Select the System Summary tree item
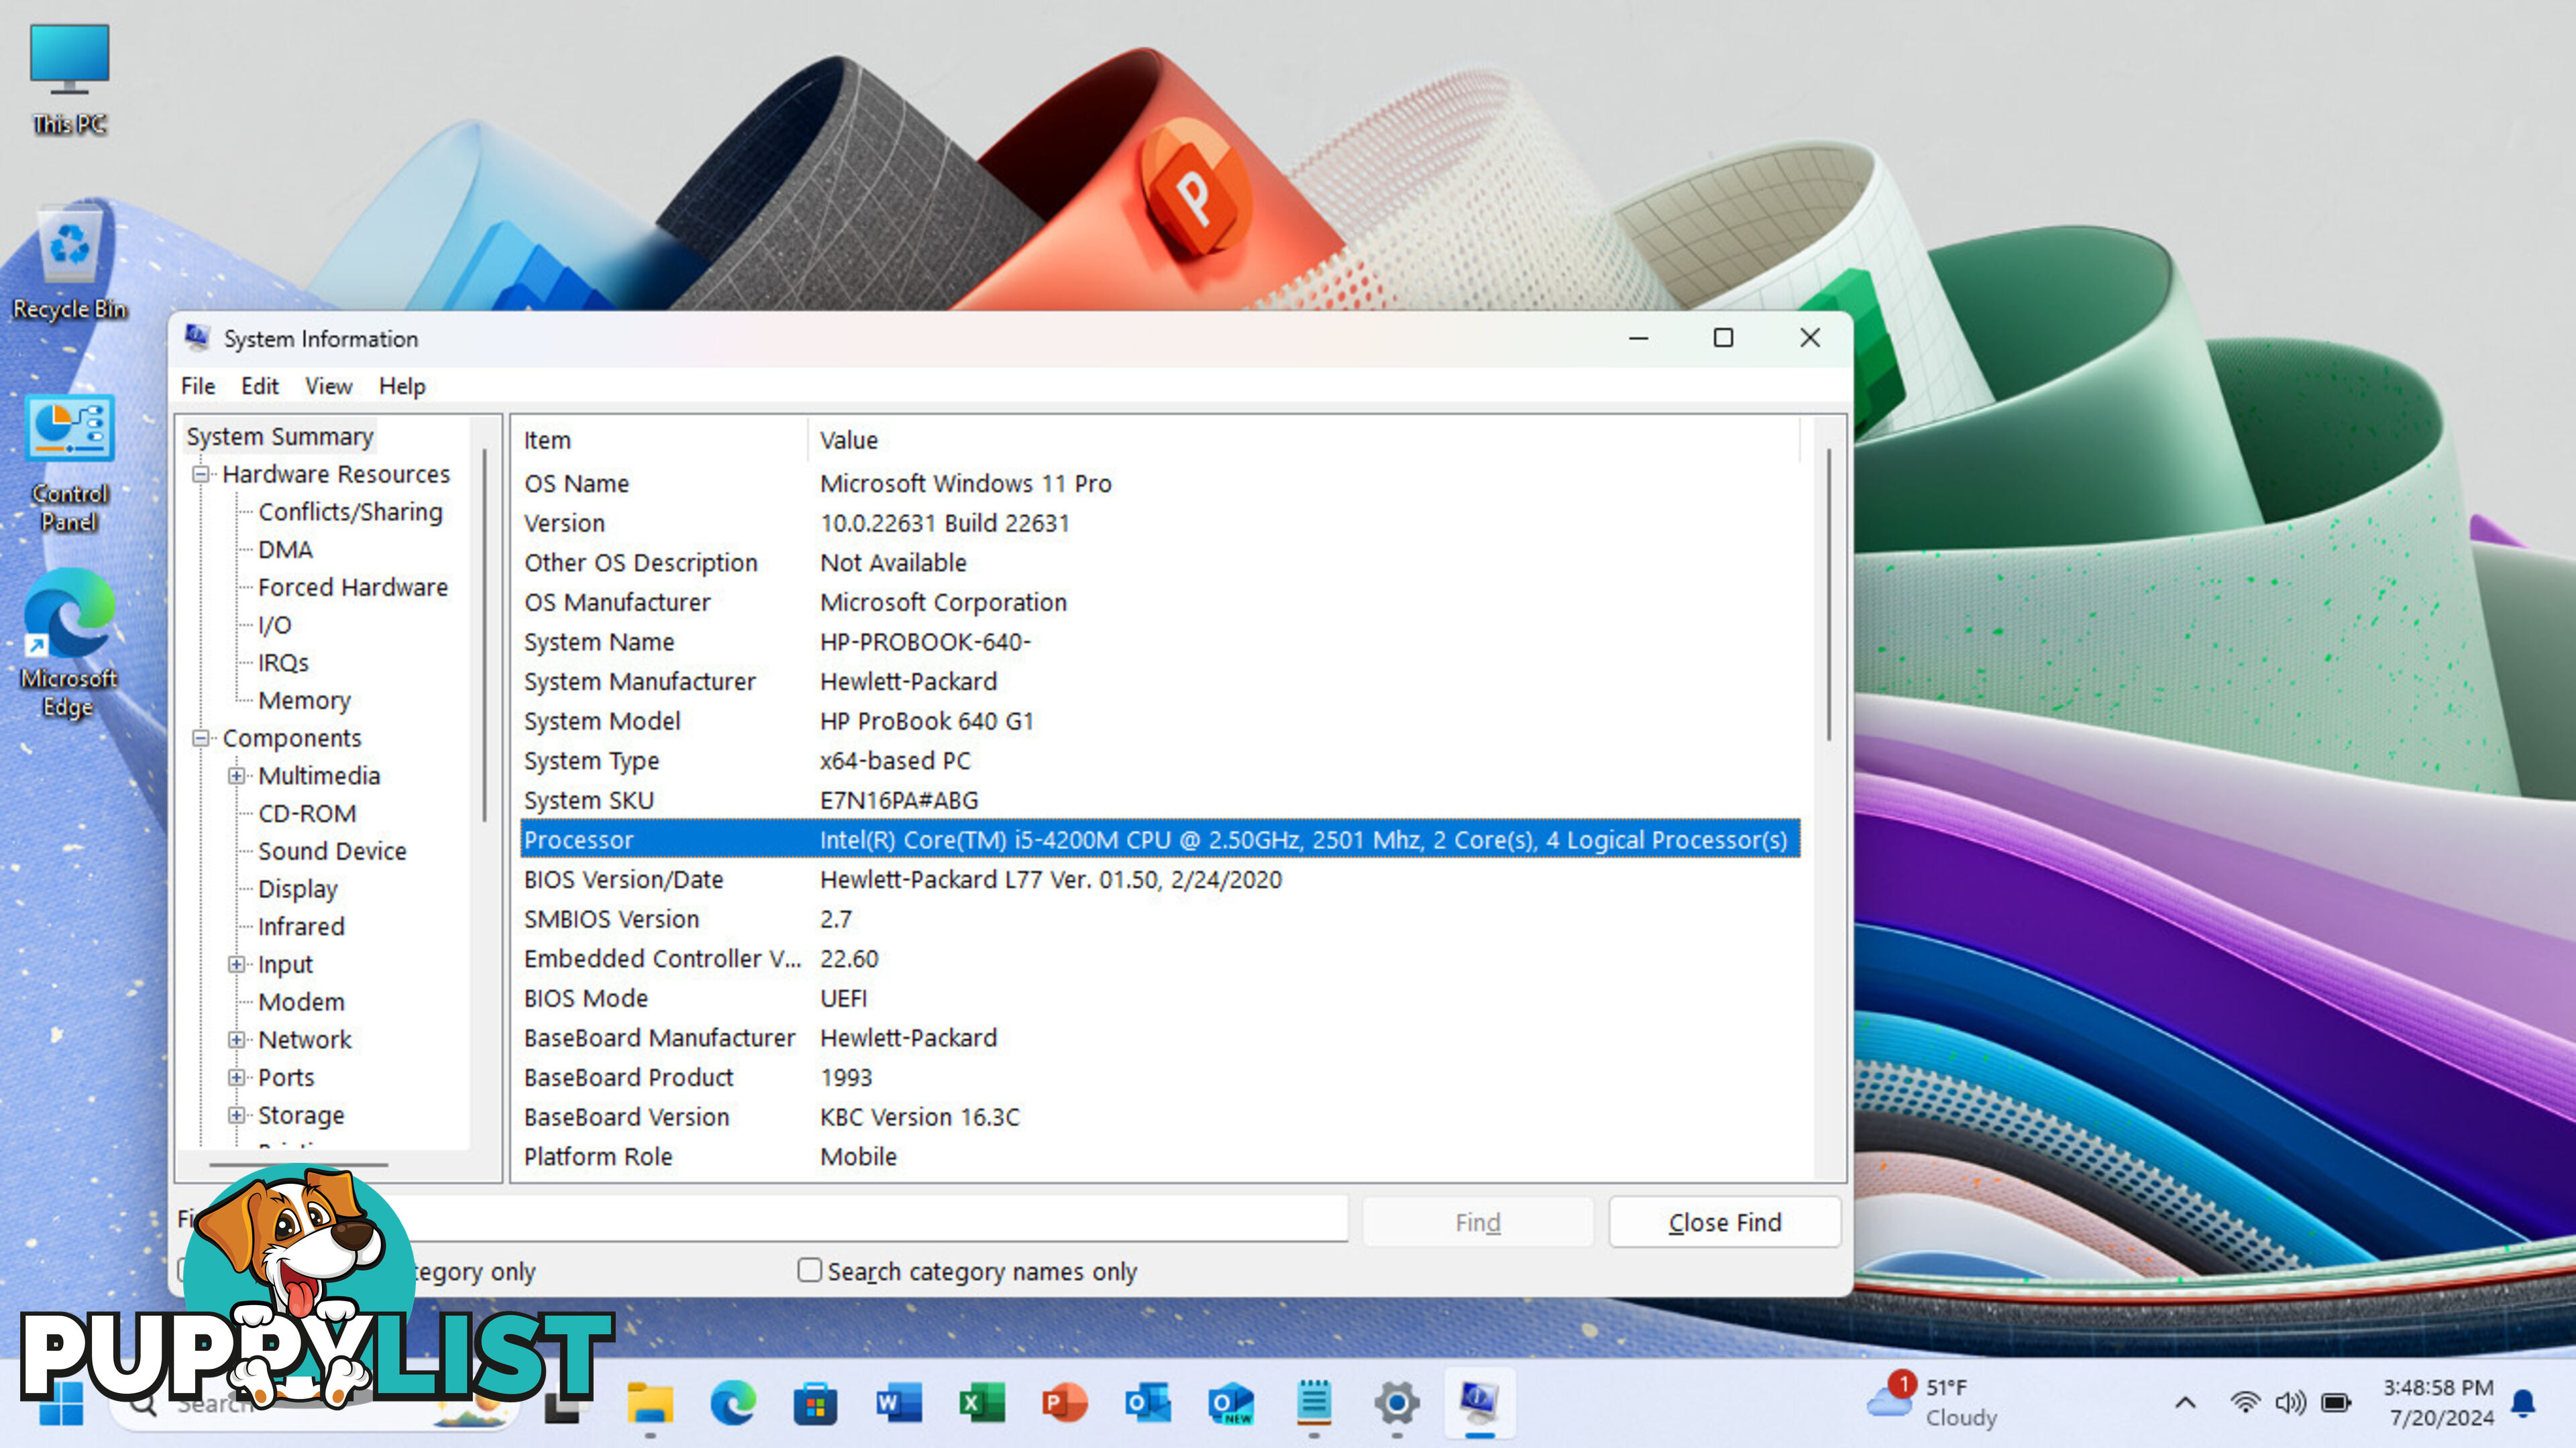The width and height of the screenshot is (2576, 1448). pos(280,435)
